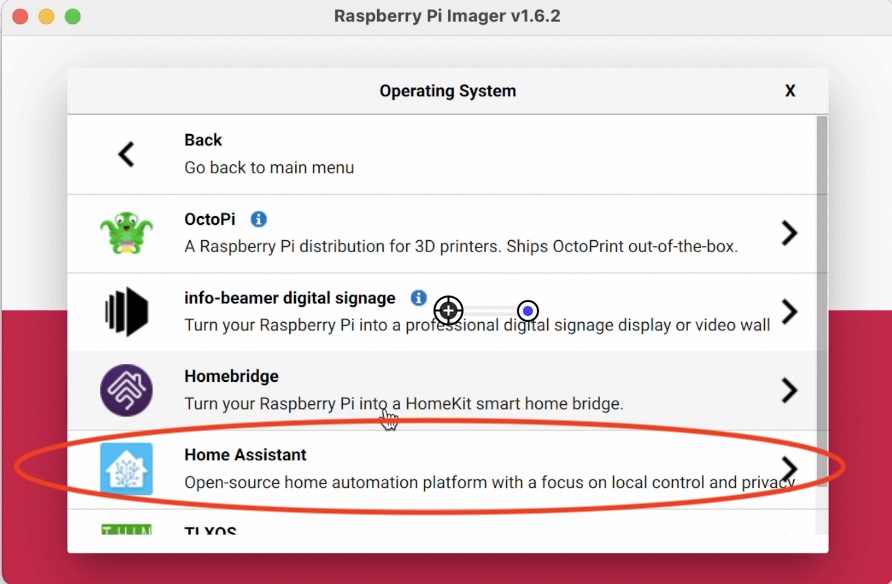
Task: Expand the Homebridge submenu chevron
Action: point(789,390)
